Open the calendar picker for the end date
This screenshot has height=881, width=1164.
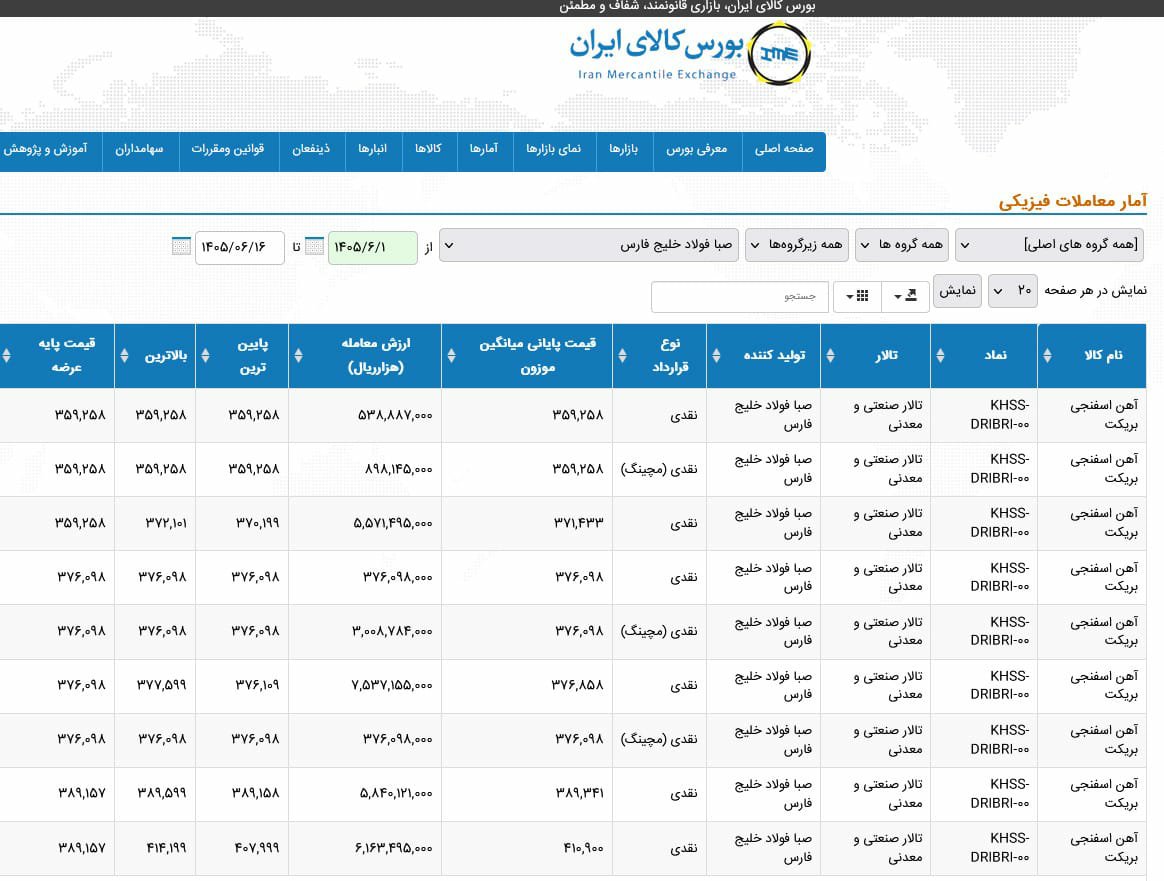(181, 246)
